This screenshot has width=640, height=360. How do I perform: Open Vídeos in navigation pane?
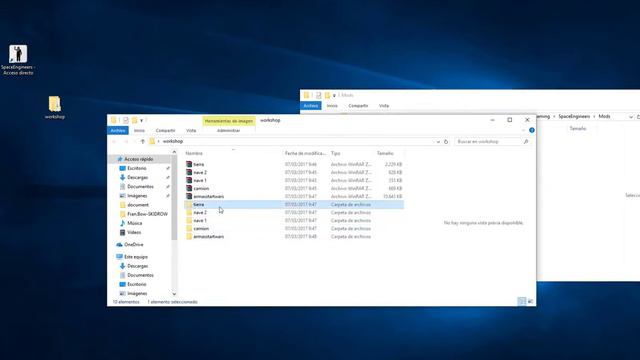pyautogui.click(x=134, y=232)
